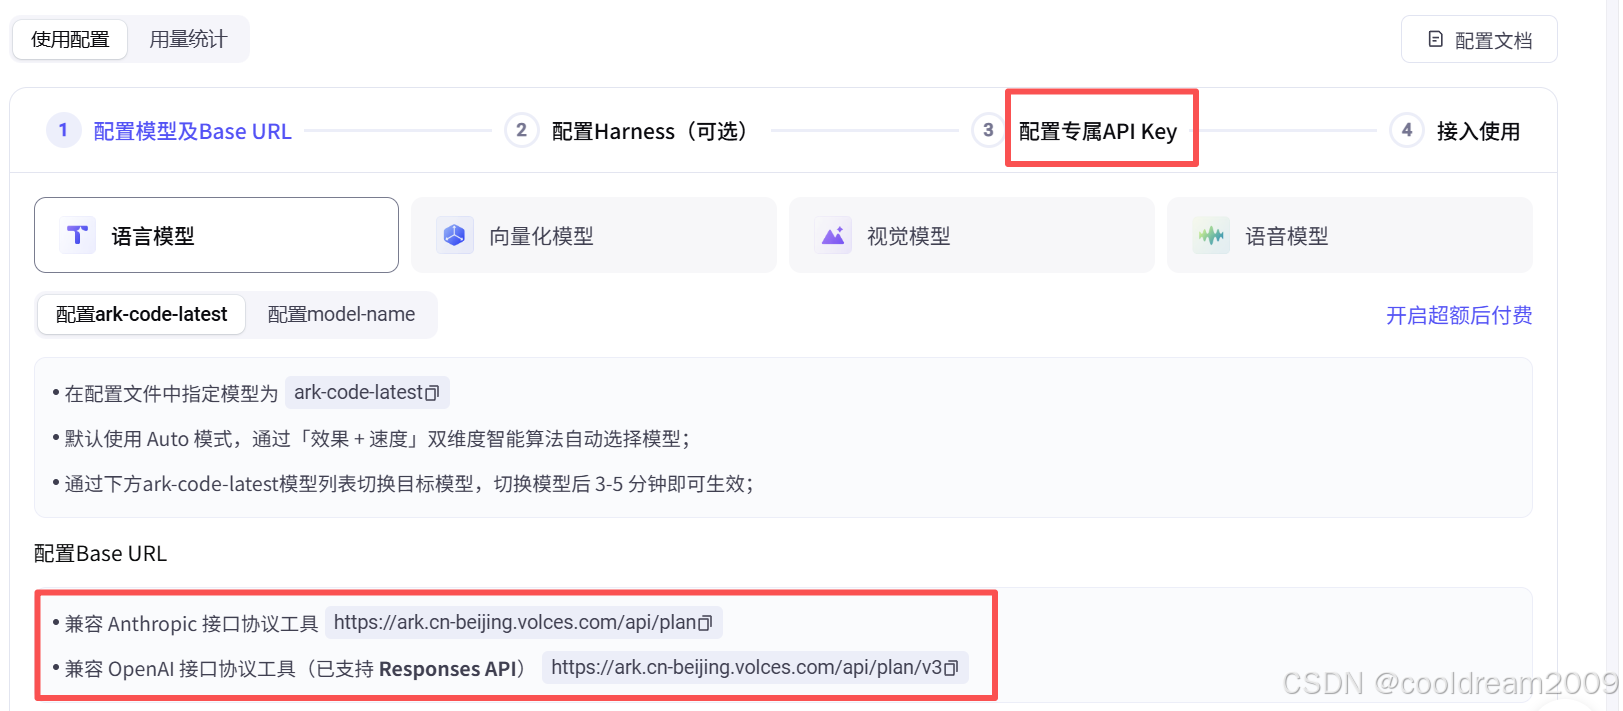Select step 2 number circle

pos(521,130)
